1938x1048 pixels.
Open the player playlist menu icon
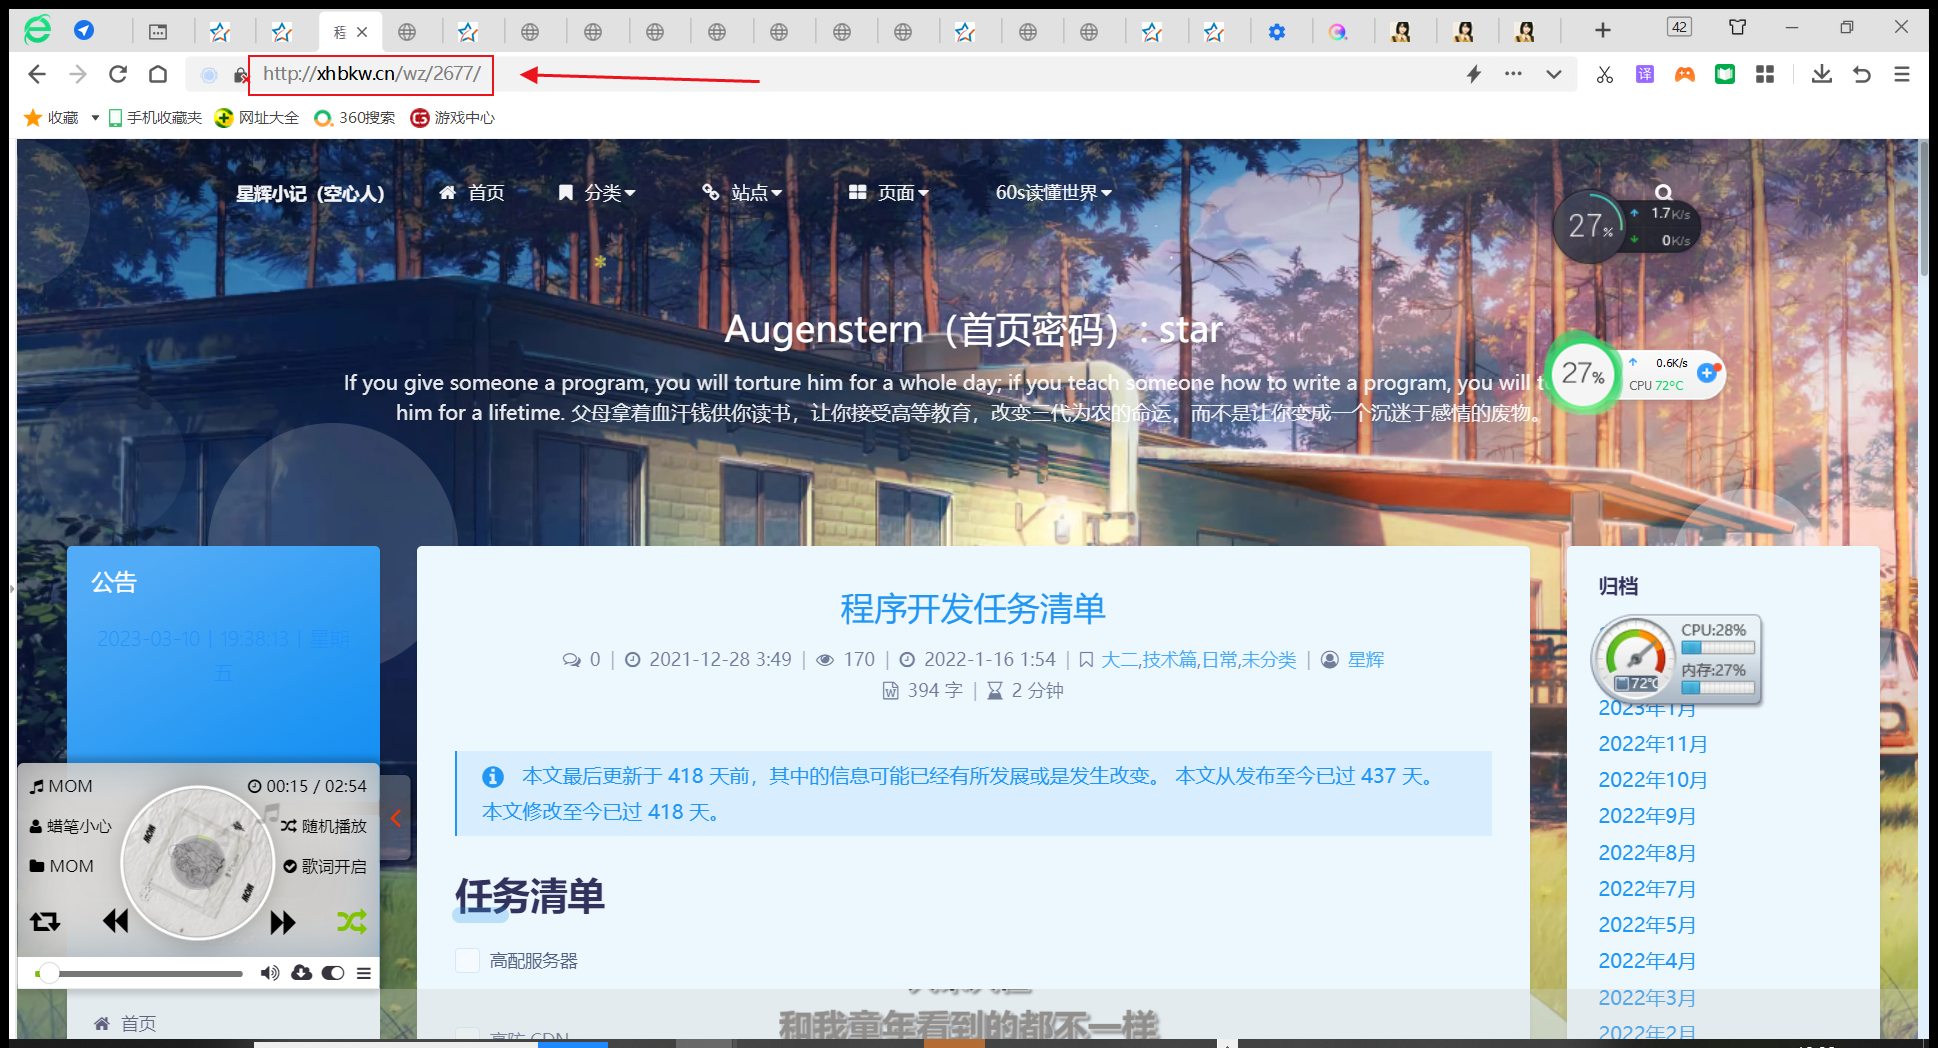[364, 973]
